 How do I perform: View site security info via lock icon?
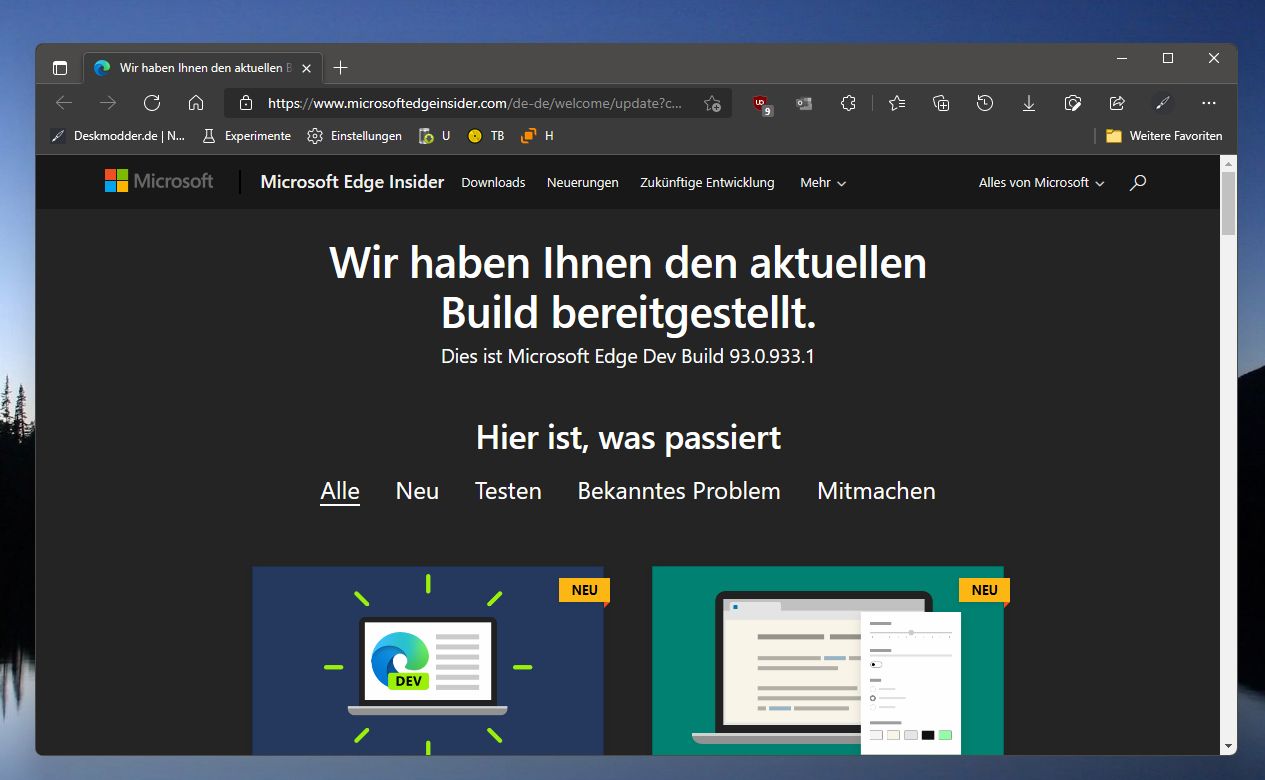[246, 103]
